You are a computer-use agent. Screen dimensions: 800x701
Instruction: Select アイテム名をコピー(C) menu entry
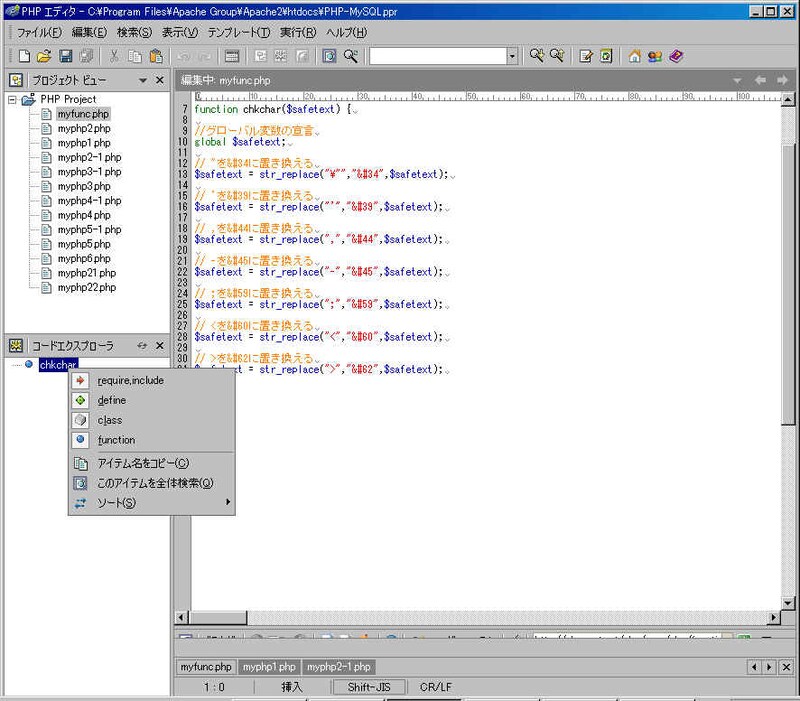coord(142,463)
